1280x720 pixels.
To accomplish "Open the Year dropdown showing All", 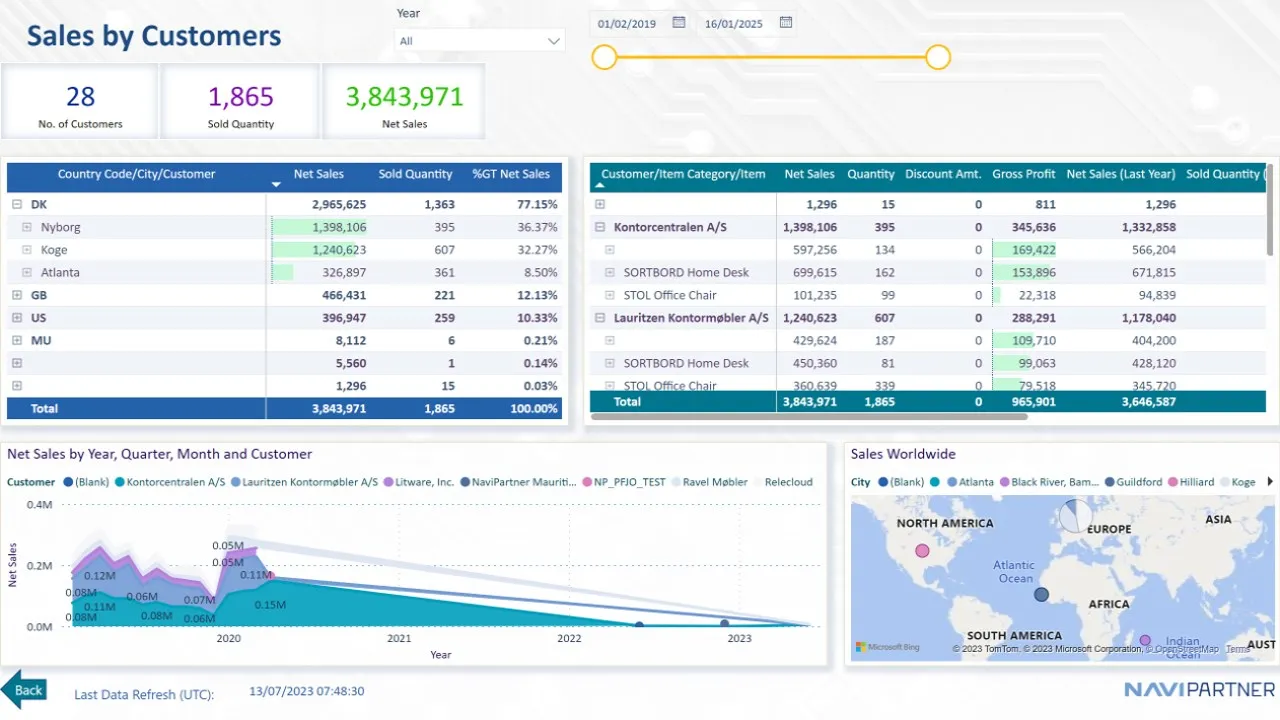I will click(480, 41).
